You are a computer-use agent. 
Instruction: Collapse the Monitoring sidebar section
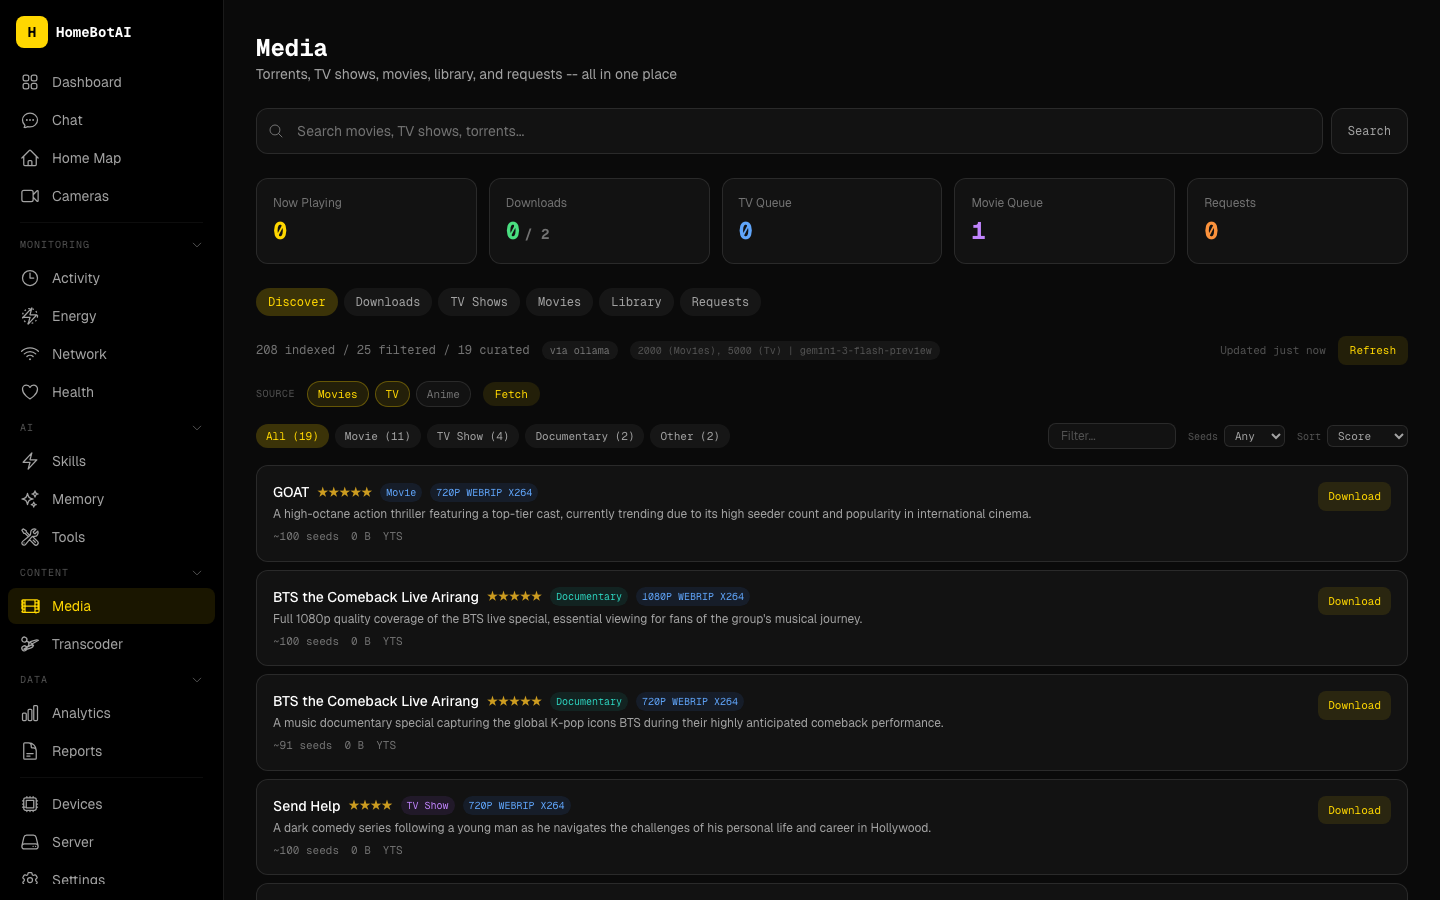pos(197,245)
